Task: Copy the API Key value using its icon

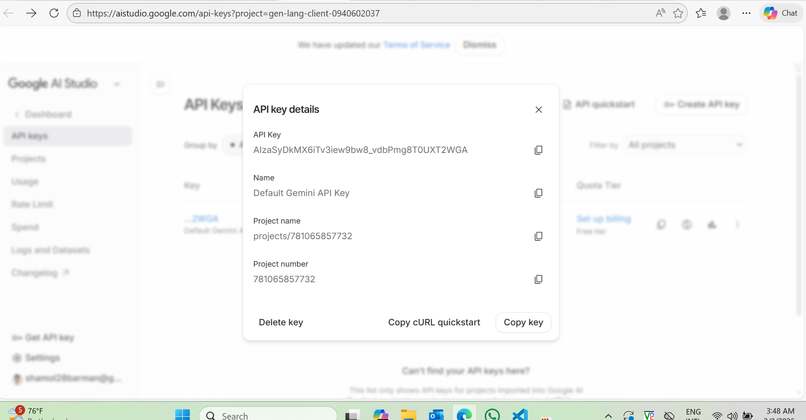Action: click(538, 150)
